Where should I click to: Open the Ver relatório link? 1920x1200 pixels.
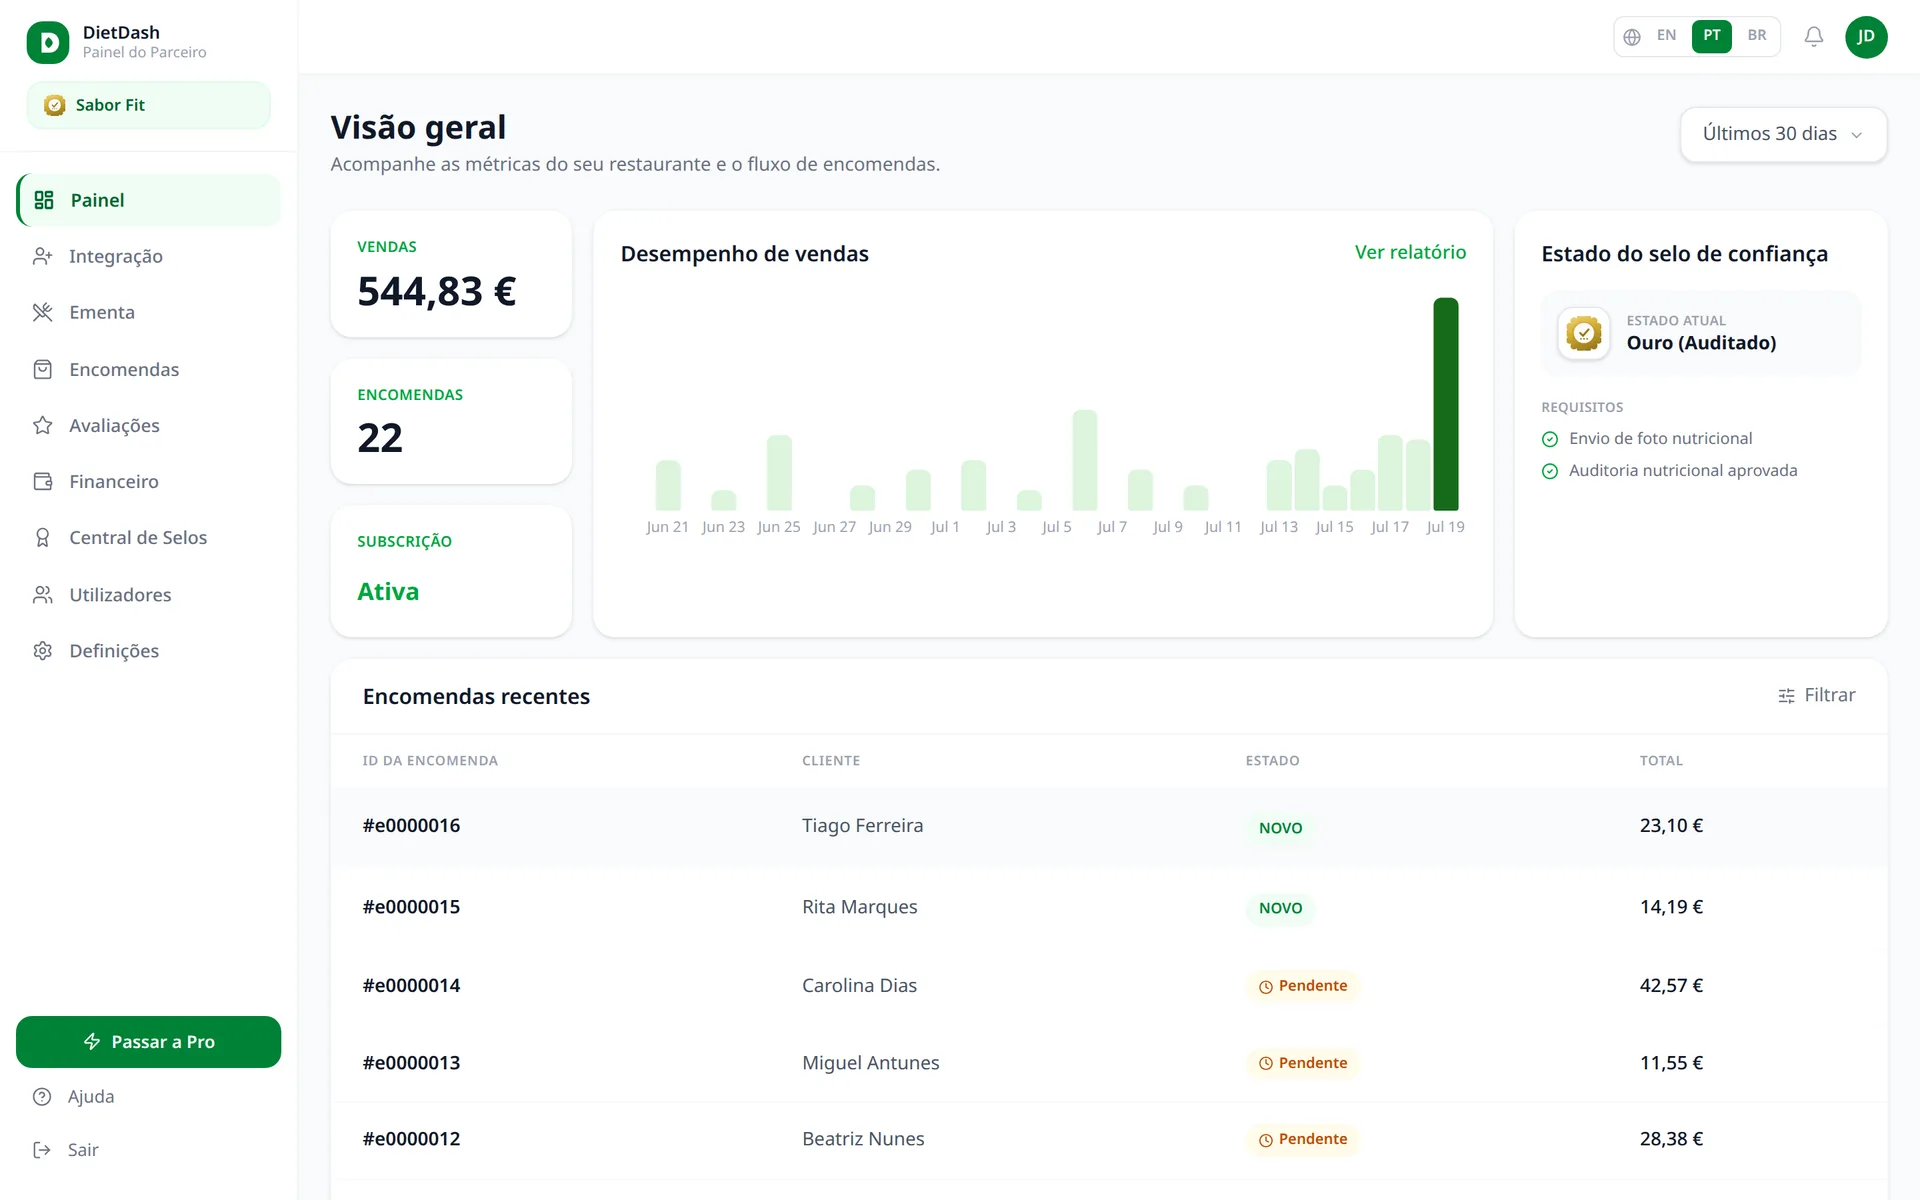(x=1410, y=252)
